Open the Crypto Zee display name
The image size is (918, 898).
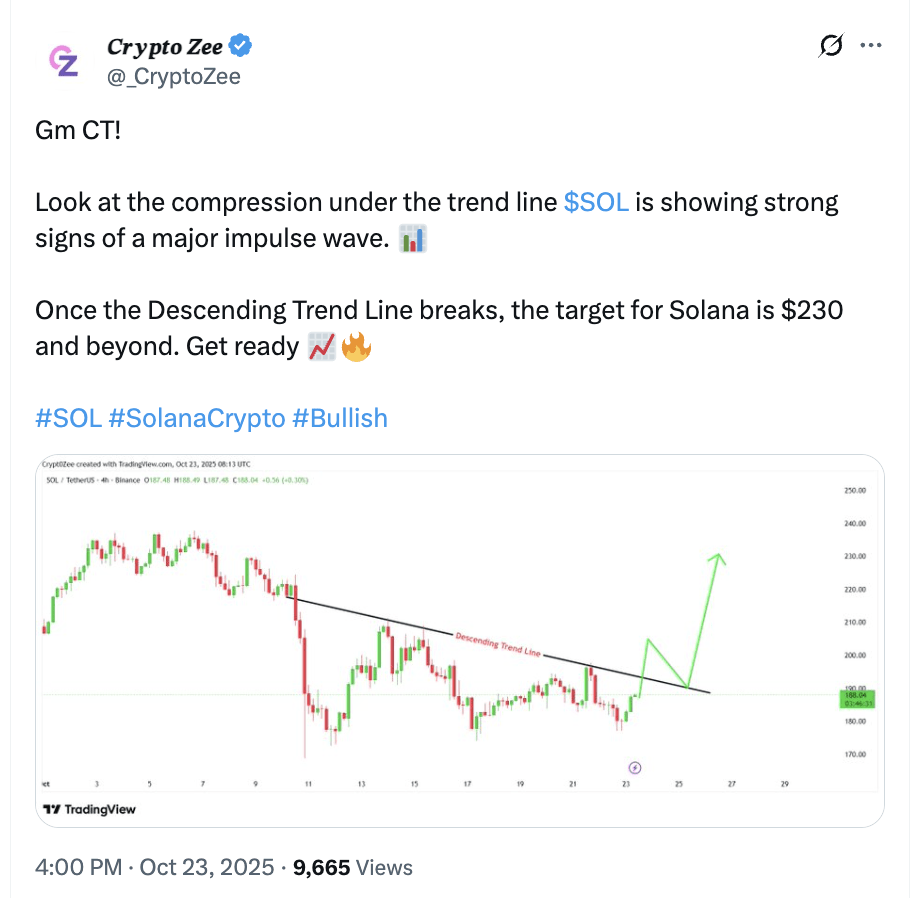(165, 46)
